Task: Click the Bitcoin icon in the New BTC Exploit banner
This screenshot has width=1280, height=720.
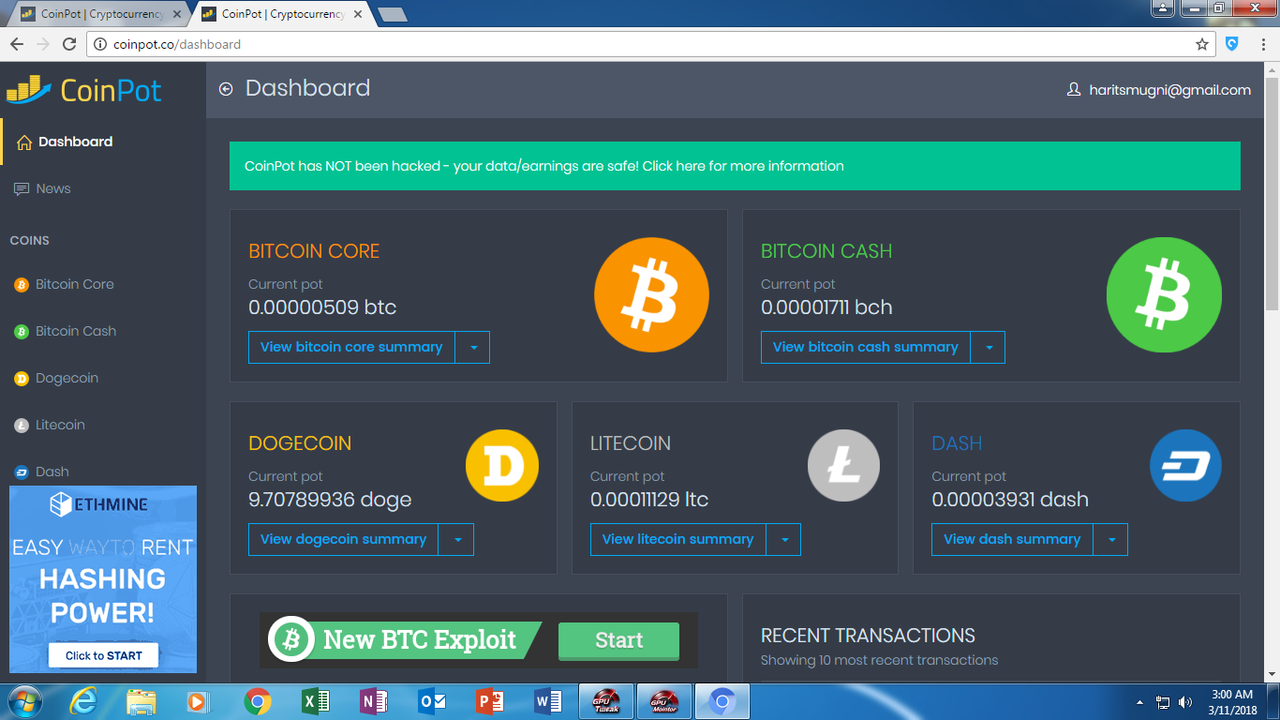Action: point(292,640)
